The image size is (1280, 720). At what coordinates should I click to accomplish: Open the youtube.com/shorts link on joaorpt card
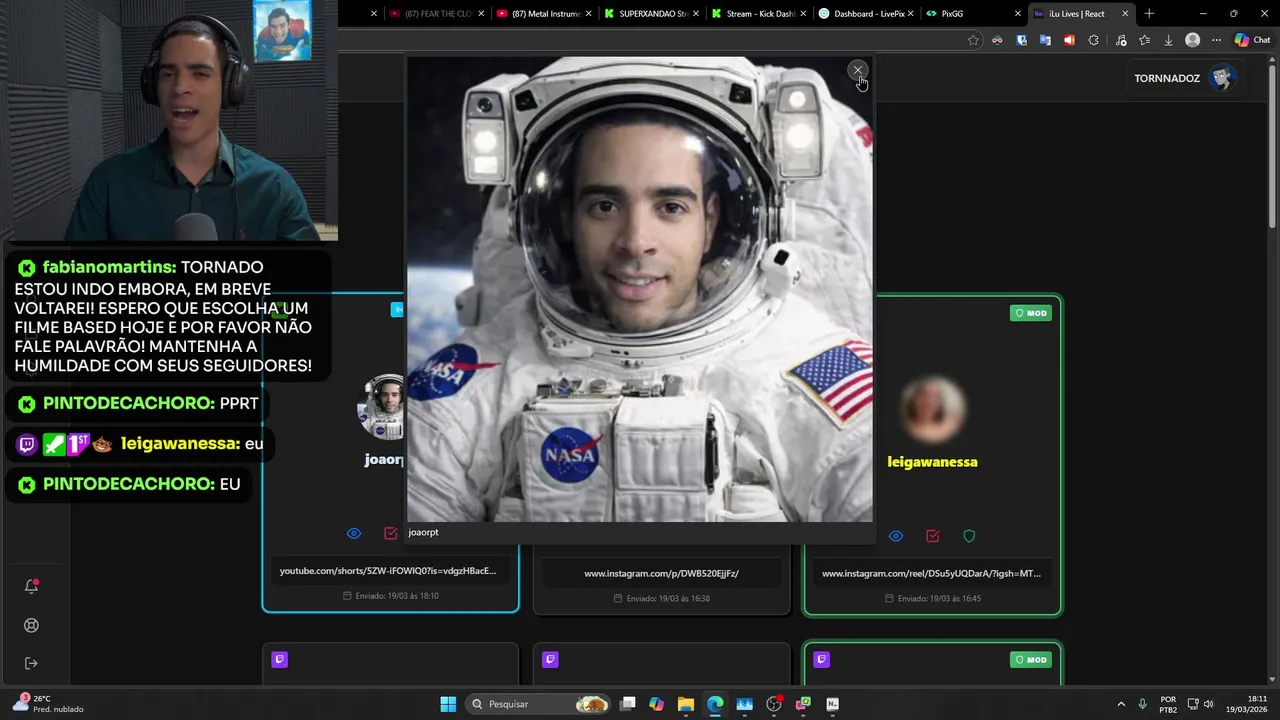coord(388,570)
